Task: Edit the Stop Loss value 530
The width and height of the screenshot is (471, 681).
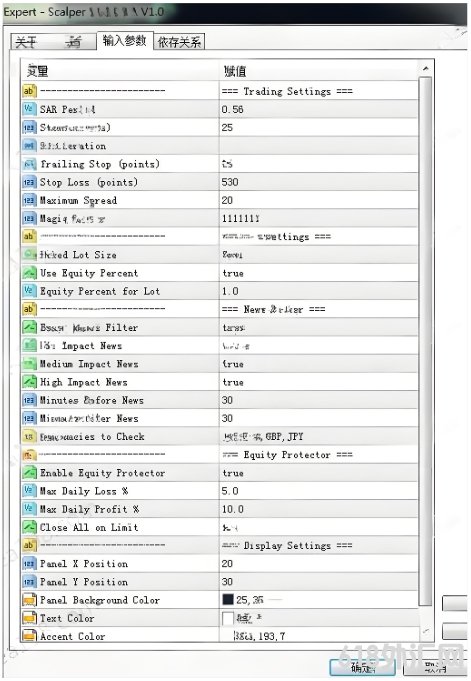Action: (318, 182)
